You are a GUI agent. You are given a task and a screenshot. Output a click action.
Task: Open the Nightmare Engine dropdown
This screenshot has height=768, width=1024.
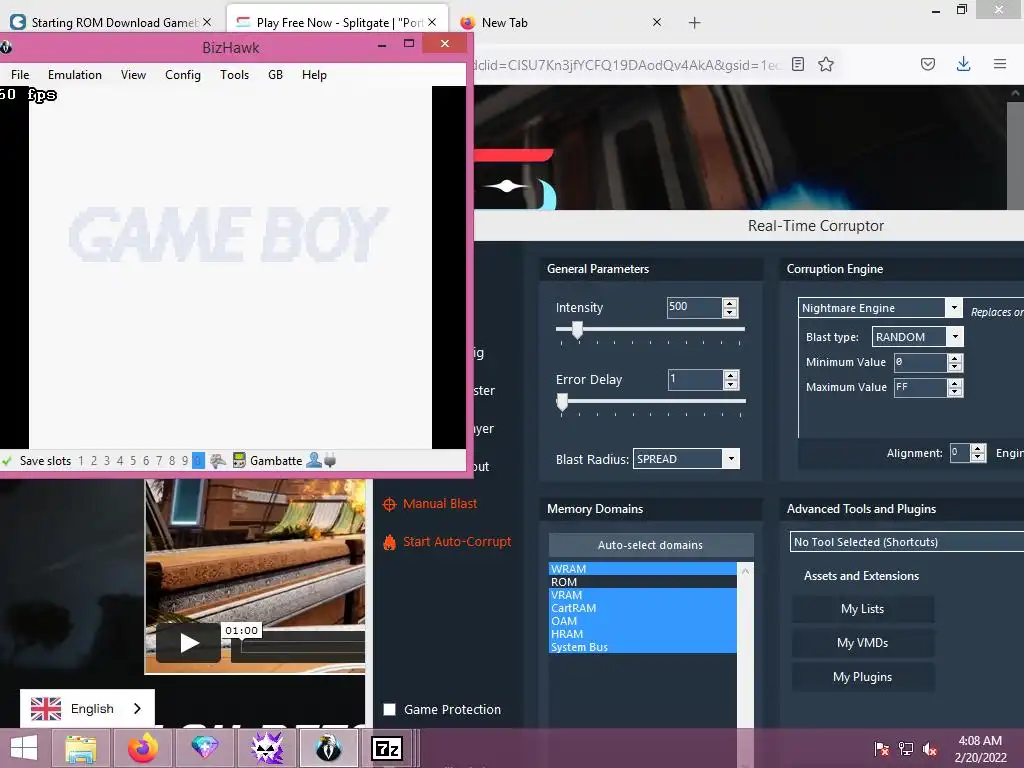click(x=953, y=308)
